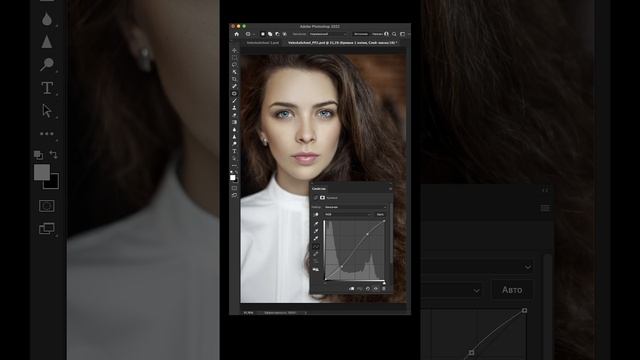
Task: Click the enlarged gray foreground color swatch
Action: click(x=42, y=172)
